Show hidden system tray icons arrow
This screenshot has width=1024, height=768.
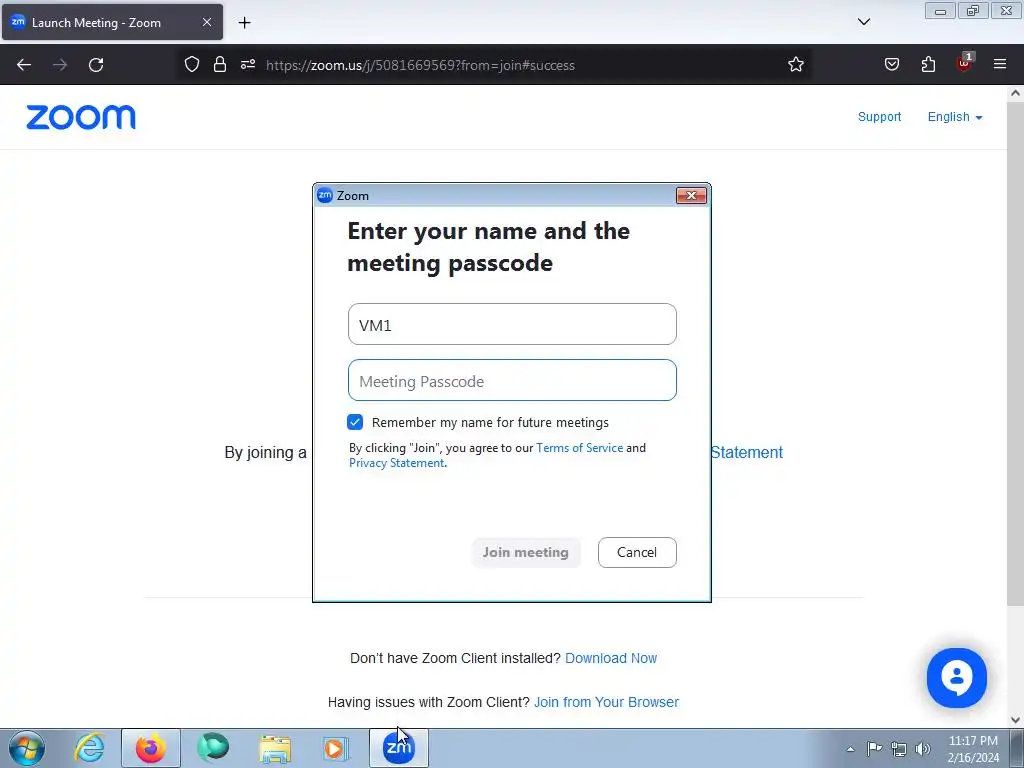pos(850,749)
